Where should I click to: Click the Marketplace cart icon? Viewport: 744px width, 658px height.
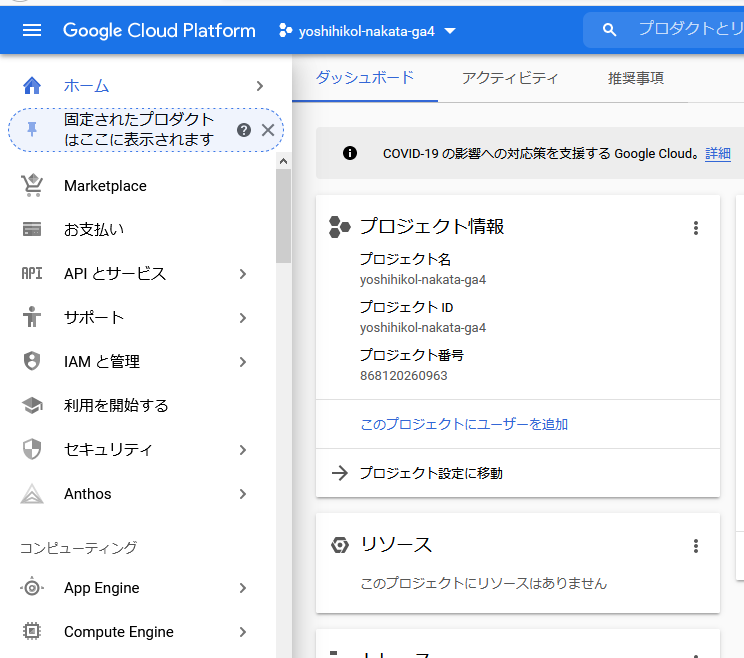[x=32, y=185]
